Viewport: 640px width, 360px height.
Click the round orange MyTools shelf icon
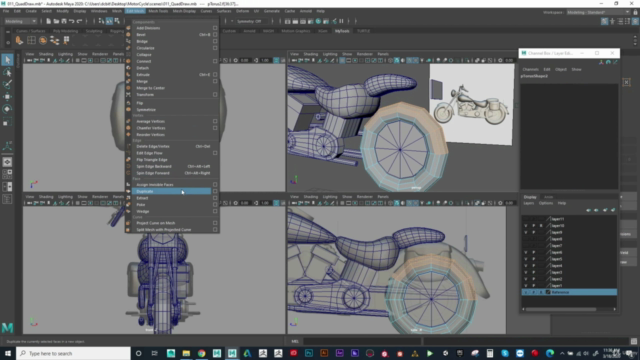point(43,40)
